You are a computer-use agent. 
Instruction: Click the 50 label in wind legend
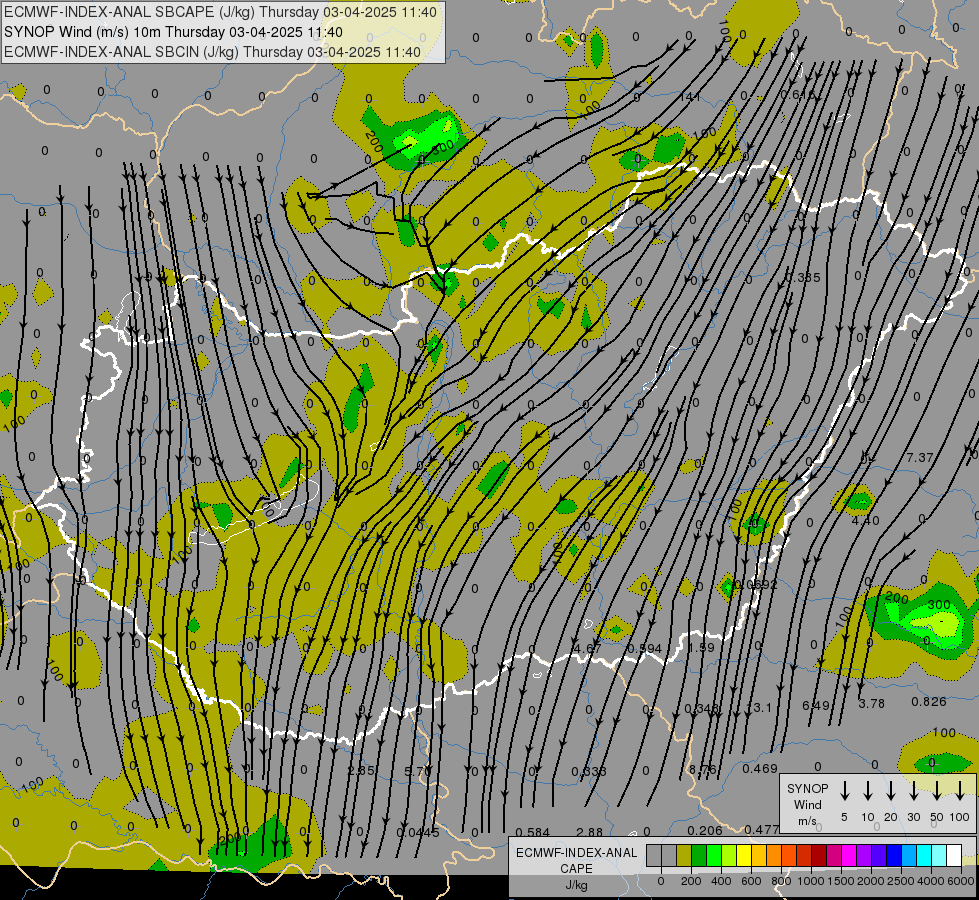click(x=937, y=817)
